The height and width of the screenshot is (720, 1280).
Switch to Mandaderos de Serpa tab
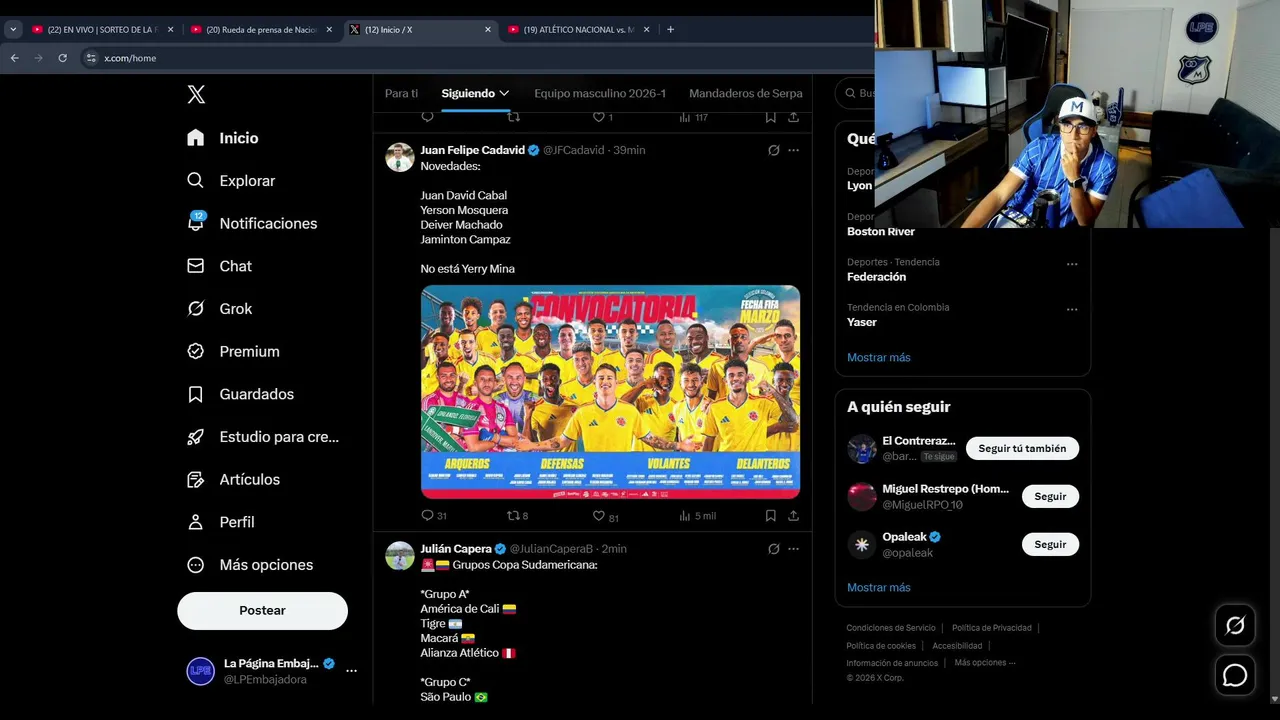coord(746,93)
